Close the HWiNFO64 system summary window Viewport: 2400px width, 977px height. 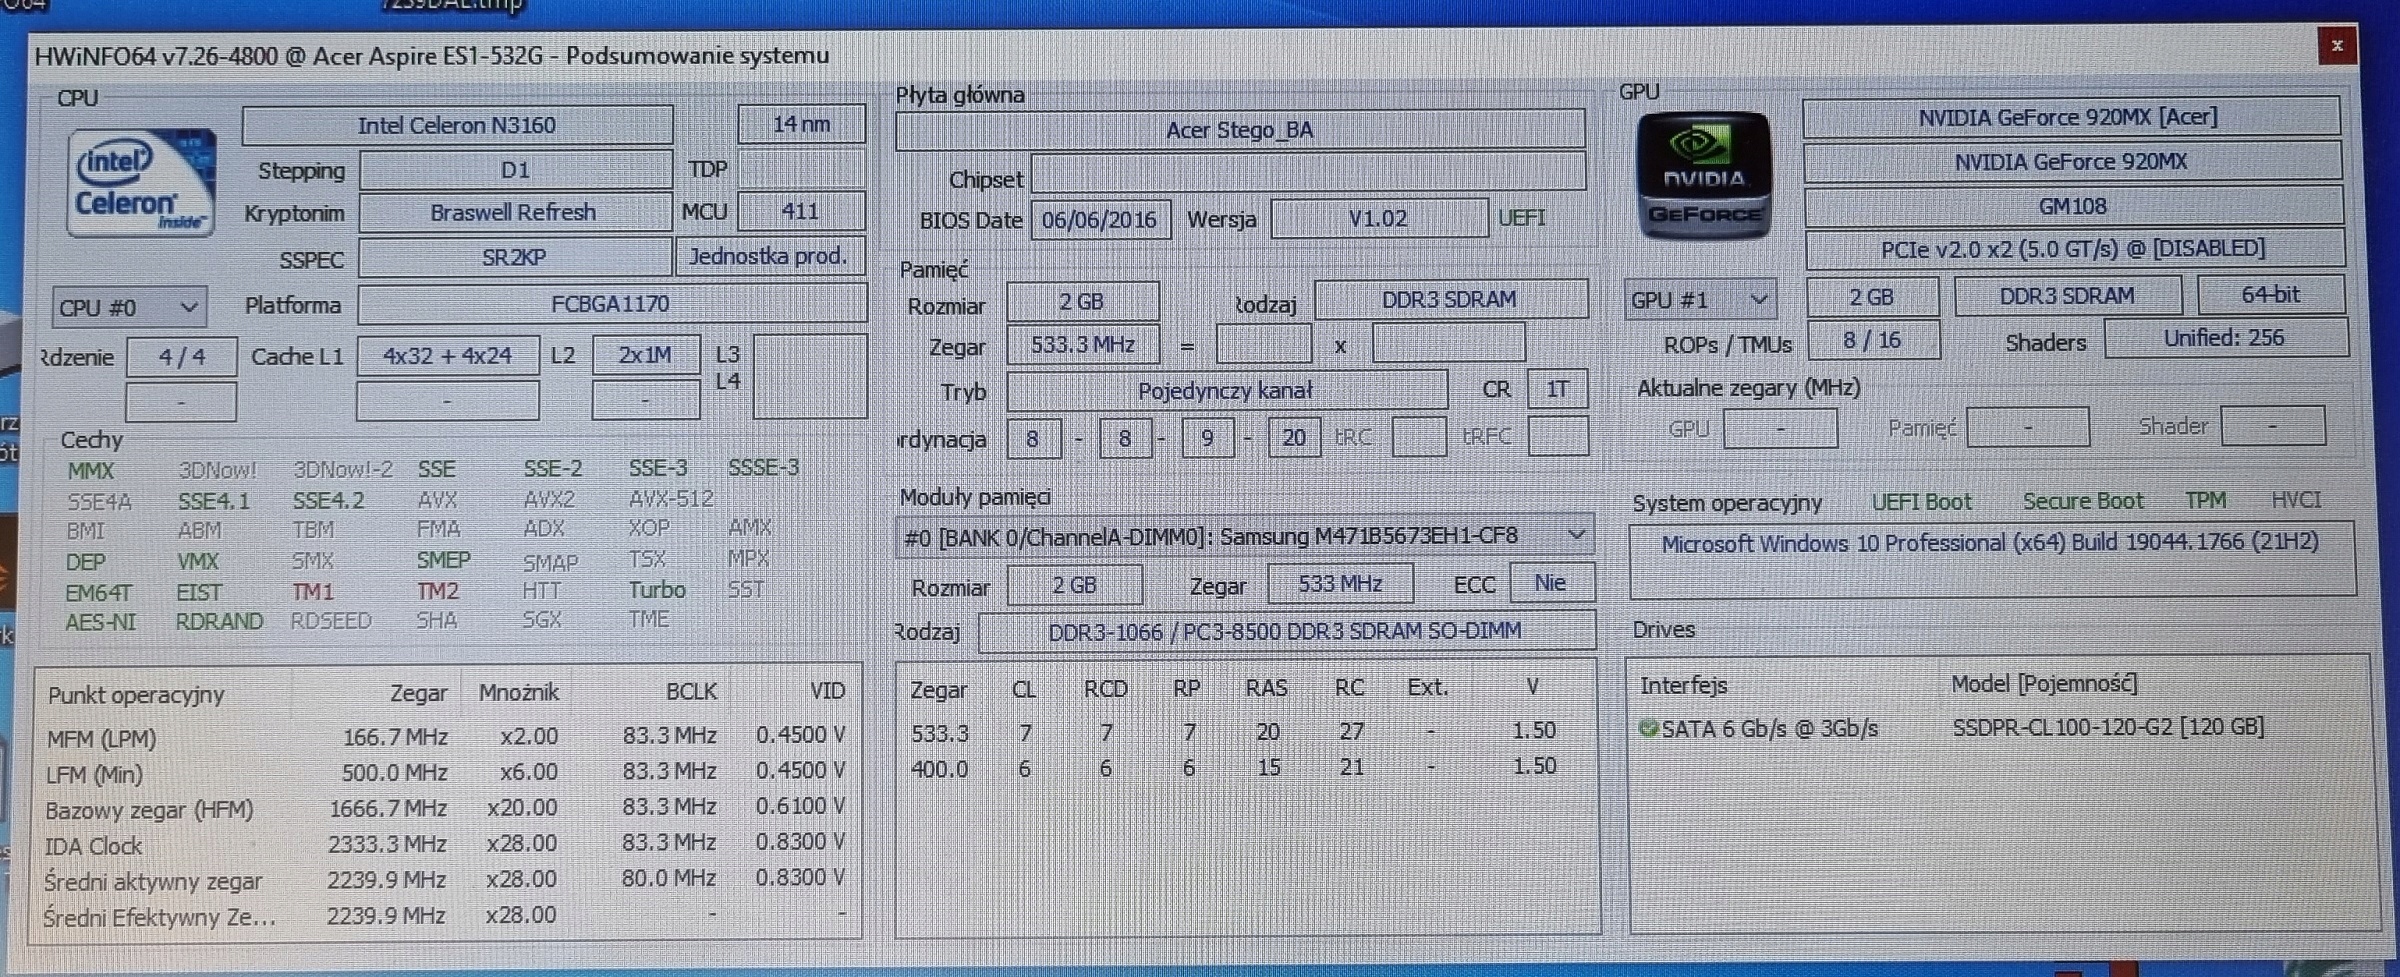[2336, 46]
